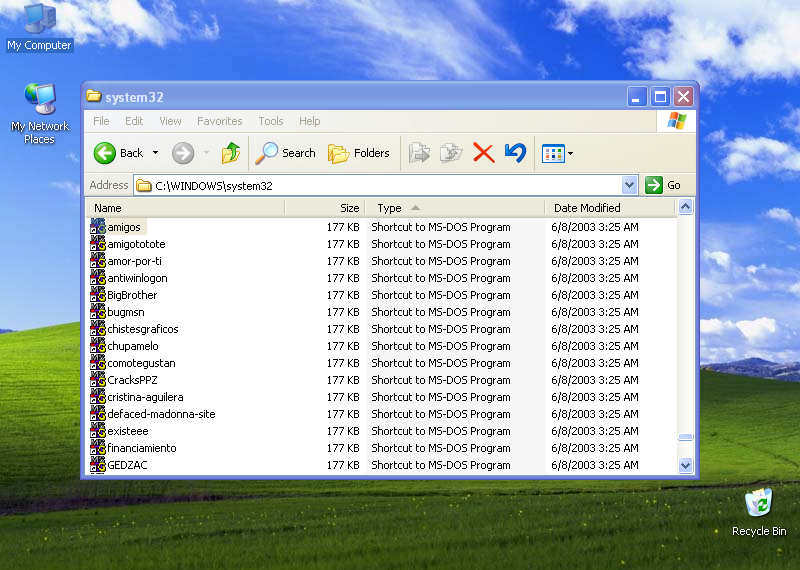Click the 177 KB size of GEDZAC
The image size is (800, 570).
pyautogui.click(x=343, y=464)
